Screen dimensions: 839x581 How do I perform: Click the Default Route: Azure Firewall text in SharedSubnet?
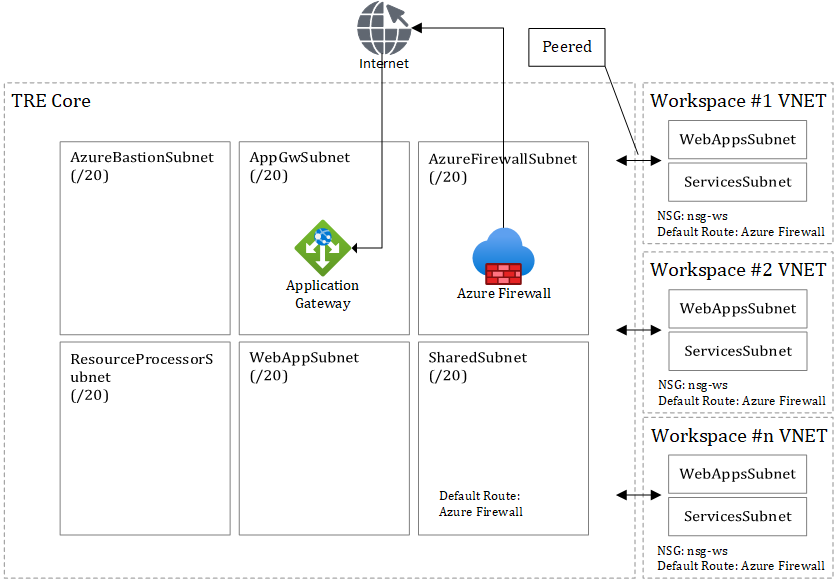tap(480, 503)
